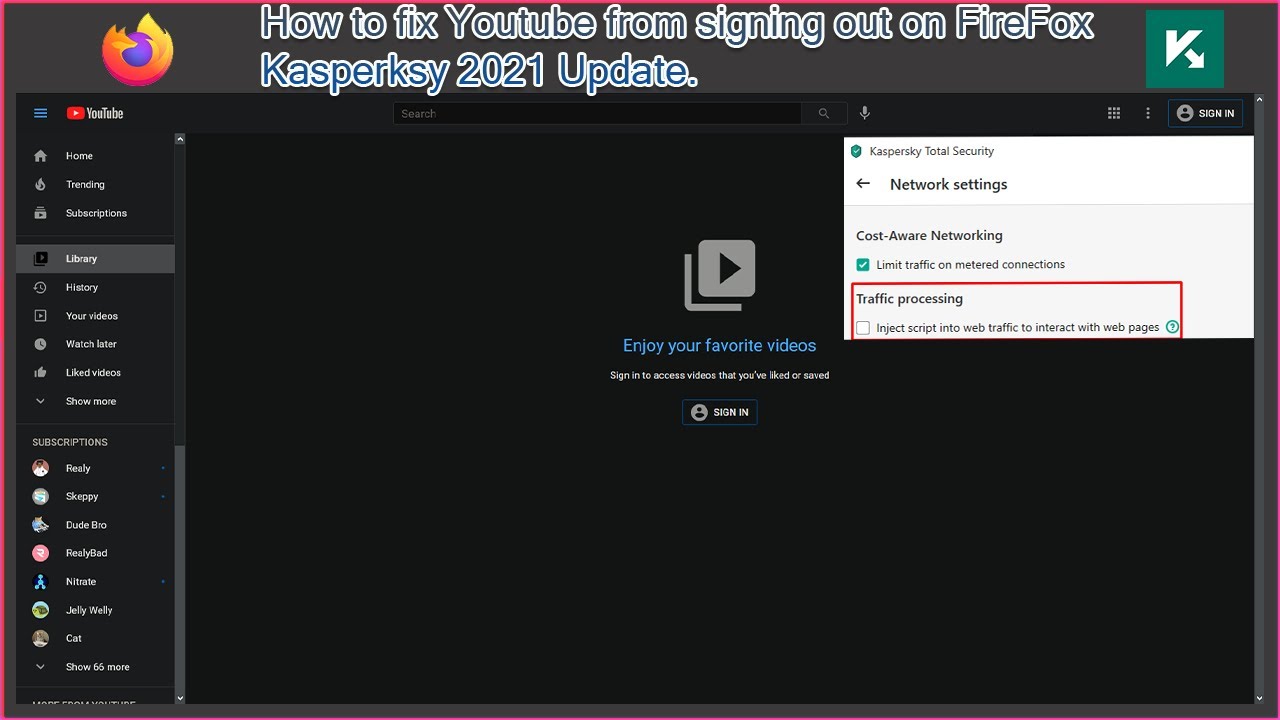Viewport: 1280px width, 720px height.
Task: Click the Liked videos thumbs-up icon
Action: coord(40,372)
